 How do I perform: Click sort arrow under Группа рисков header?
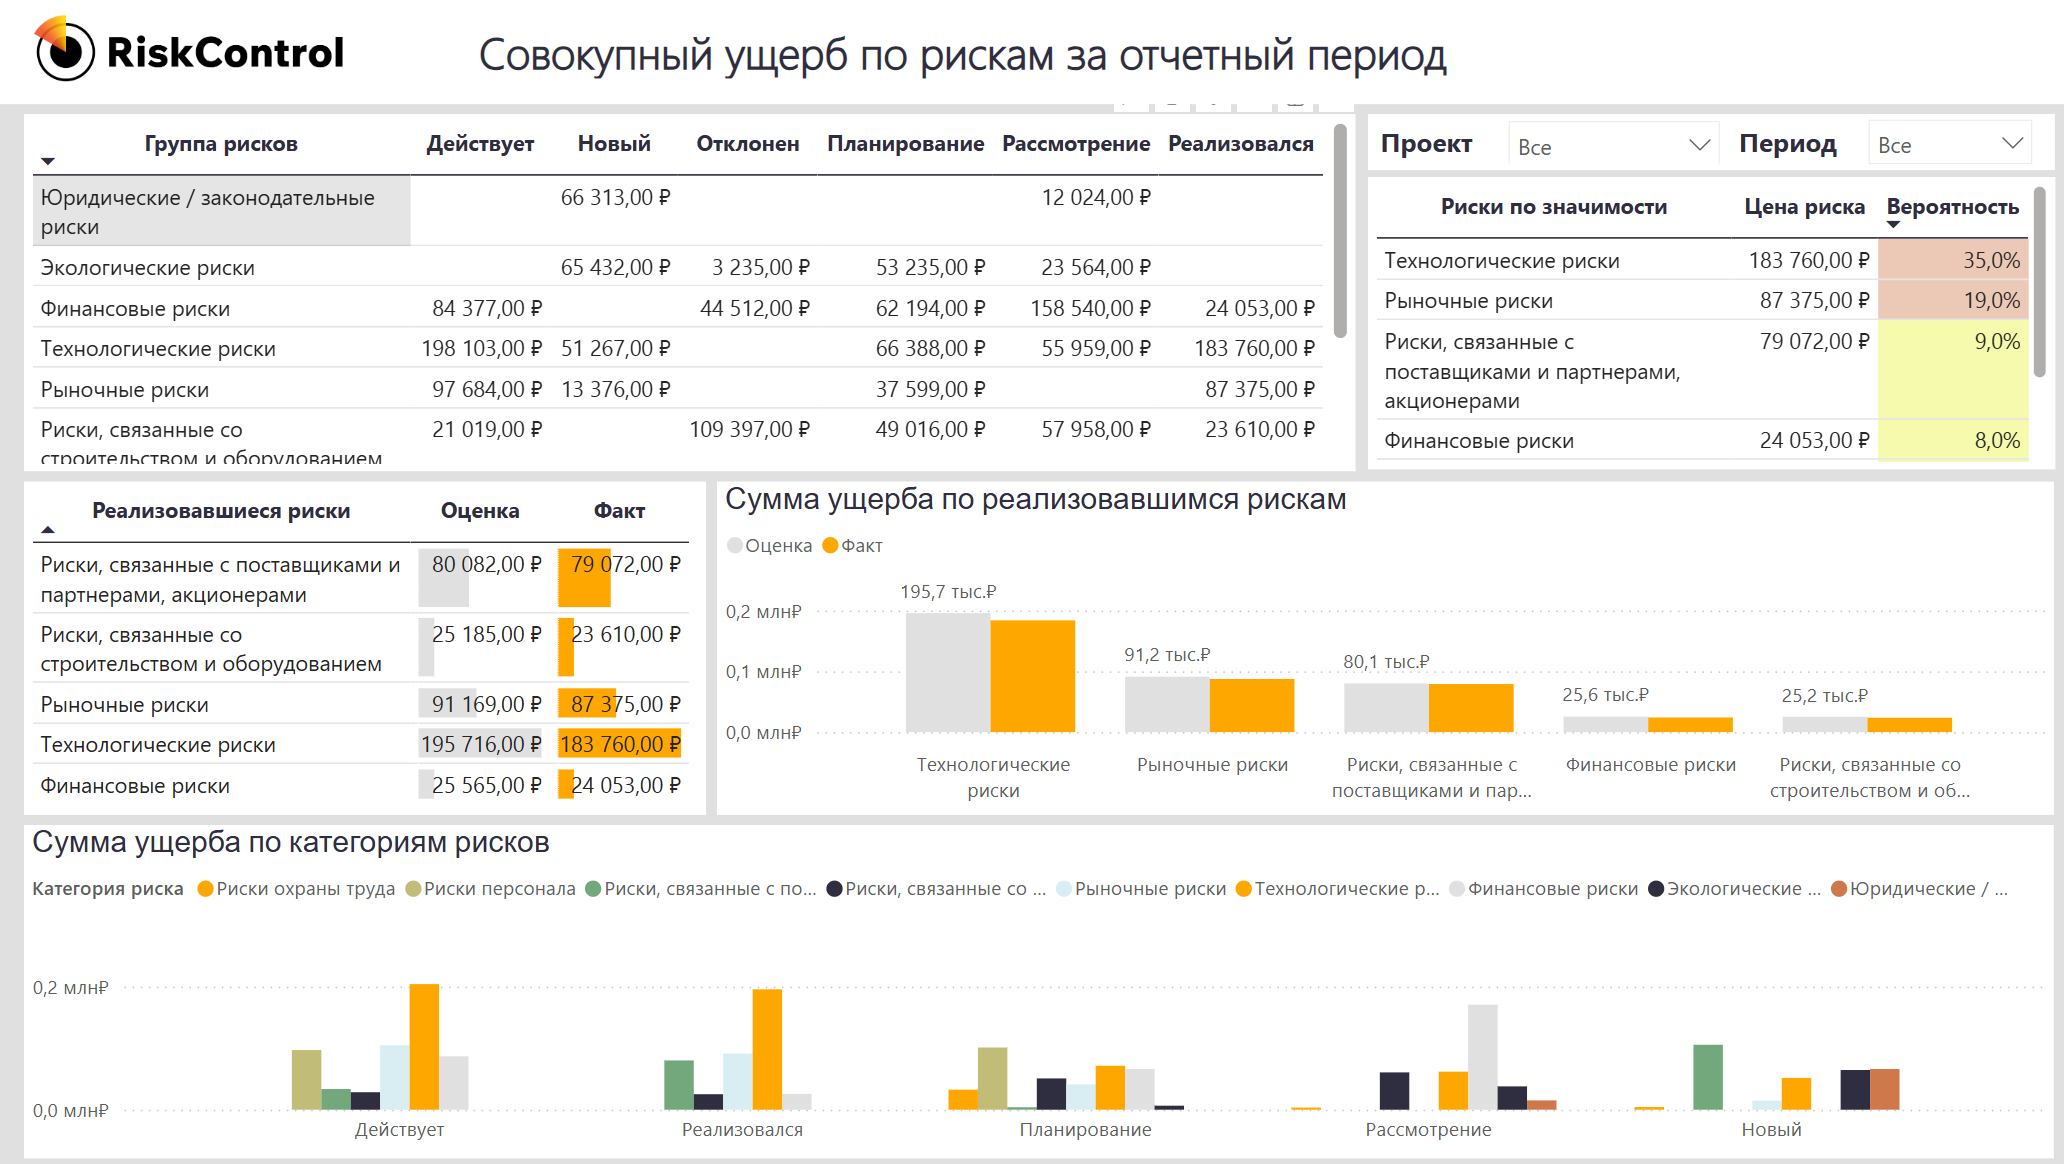coord(47,161)
